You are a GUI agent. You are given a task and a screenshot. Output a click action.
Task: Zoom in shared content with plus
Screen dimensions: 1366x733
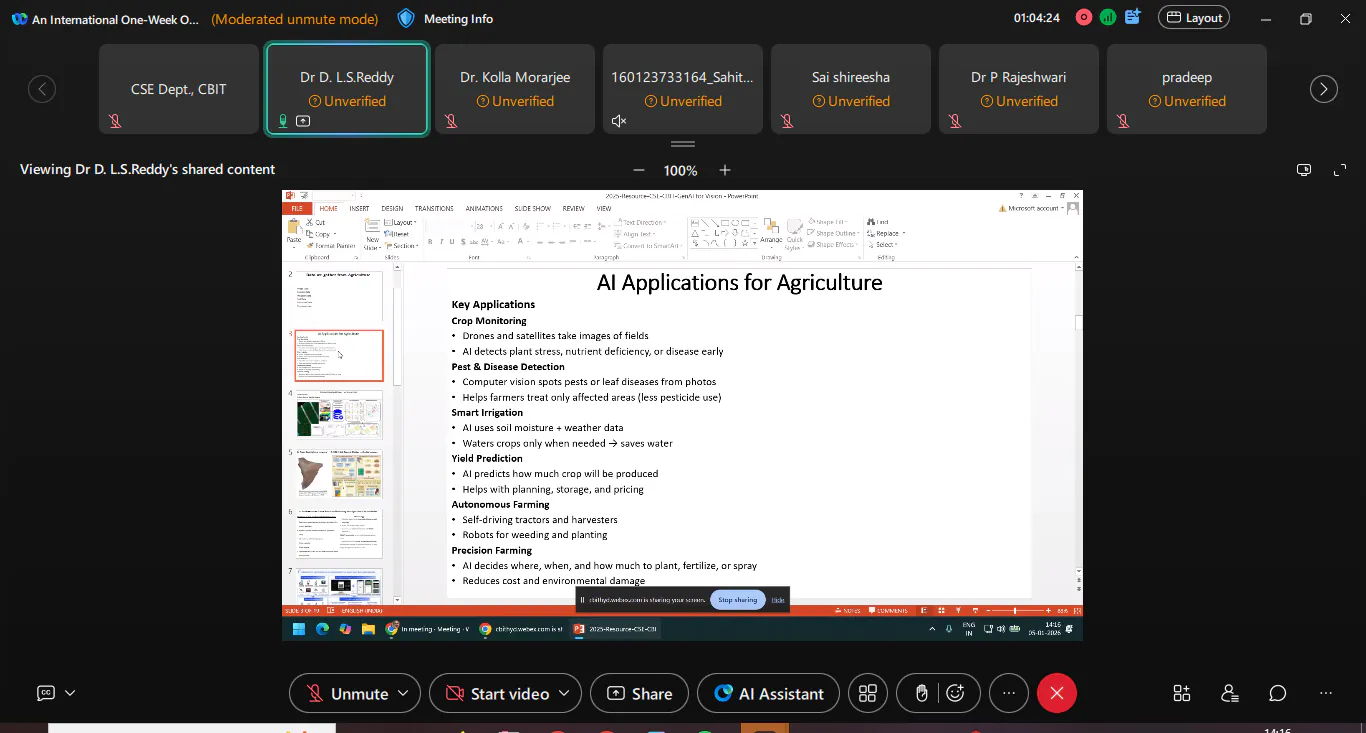pos(725,170)
